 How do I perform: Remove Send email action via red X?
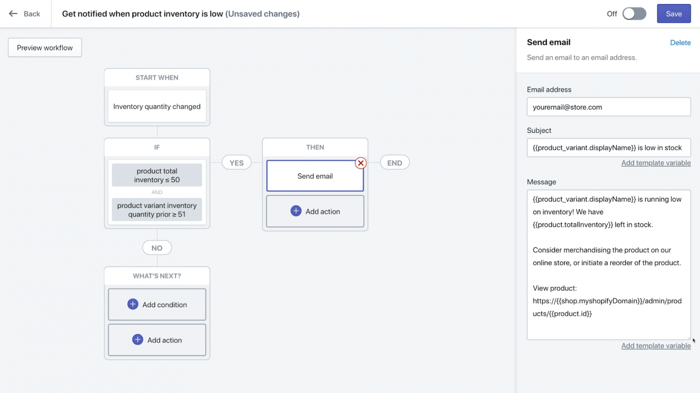click(361, 163)
